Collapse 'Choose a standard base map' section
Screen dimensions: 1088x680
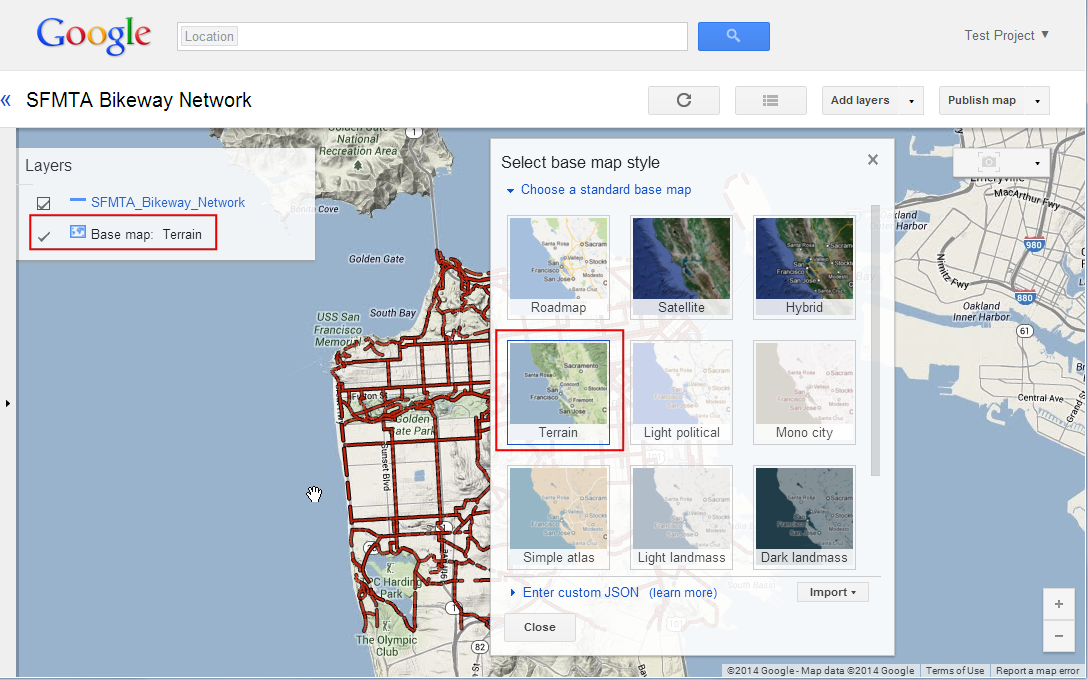coord(510,190)
